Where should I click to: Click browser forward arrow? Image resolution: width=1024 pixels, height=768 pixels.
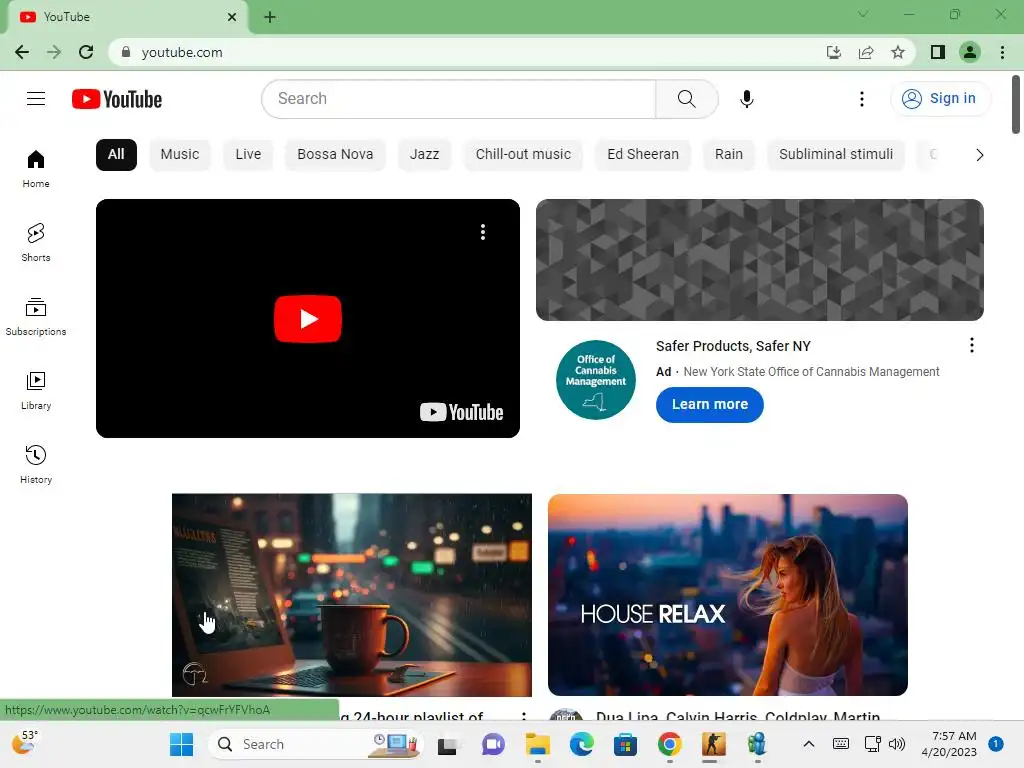tap(54, 52)
